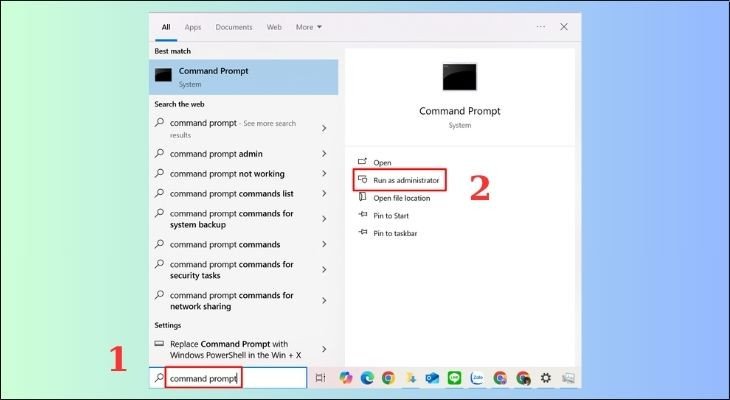Close the search panel with the X
The image size is (730, 400).
(x=564, y=27)
